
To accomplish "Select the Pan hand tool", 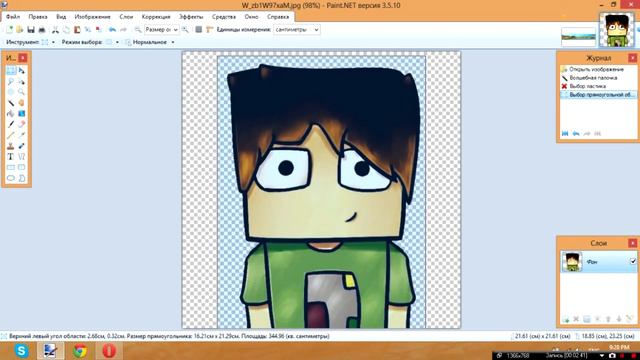I will 21,103.
